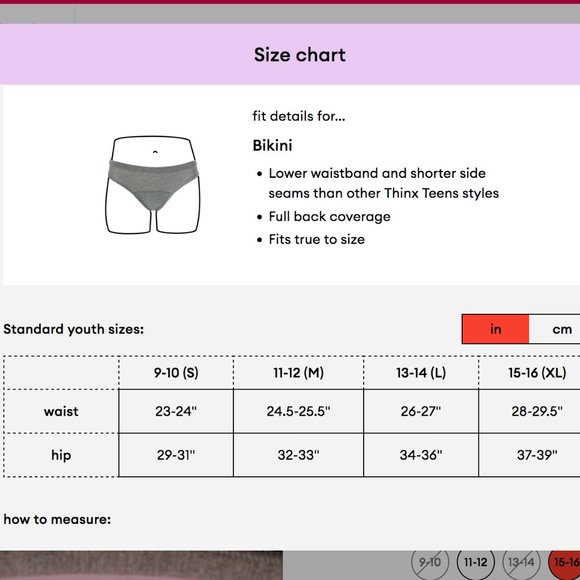Click the '9-10 (S)' column header

click(176, 372)
